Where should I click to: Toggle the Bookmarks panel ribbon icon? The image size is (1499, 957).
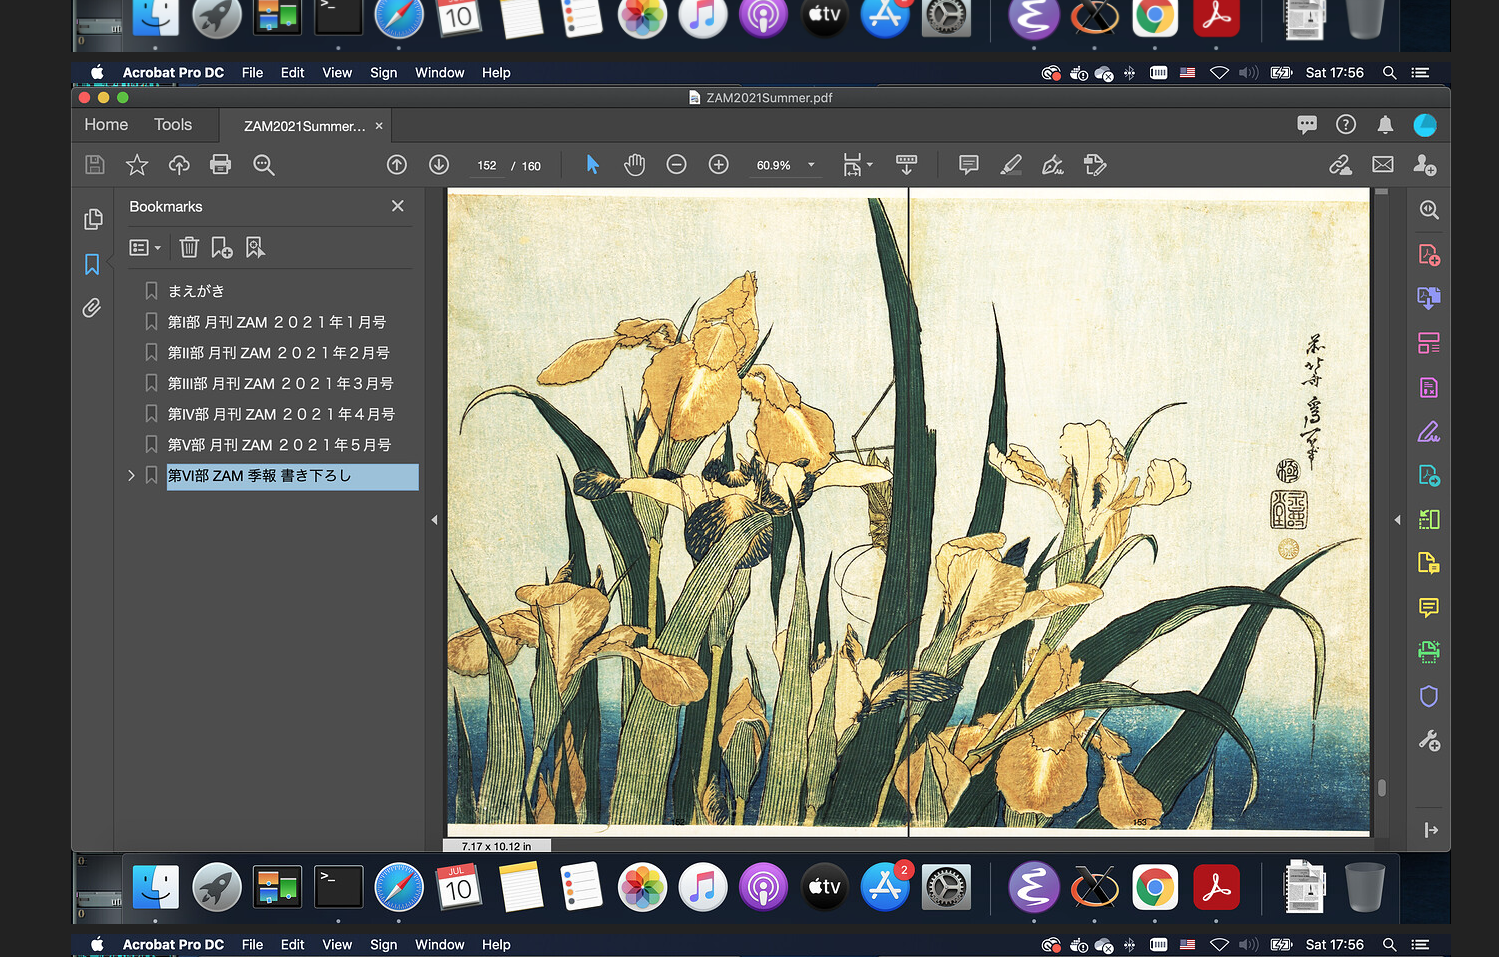pyautogui.click(x=92, y=265)
